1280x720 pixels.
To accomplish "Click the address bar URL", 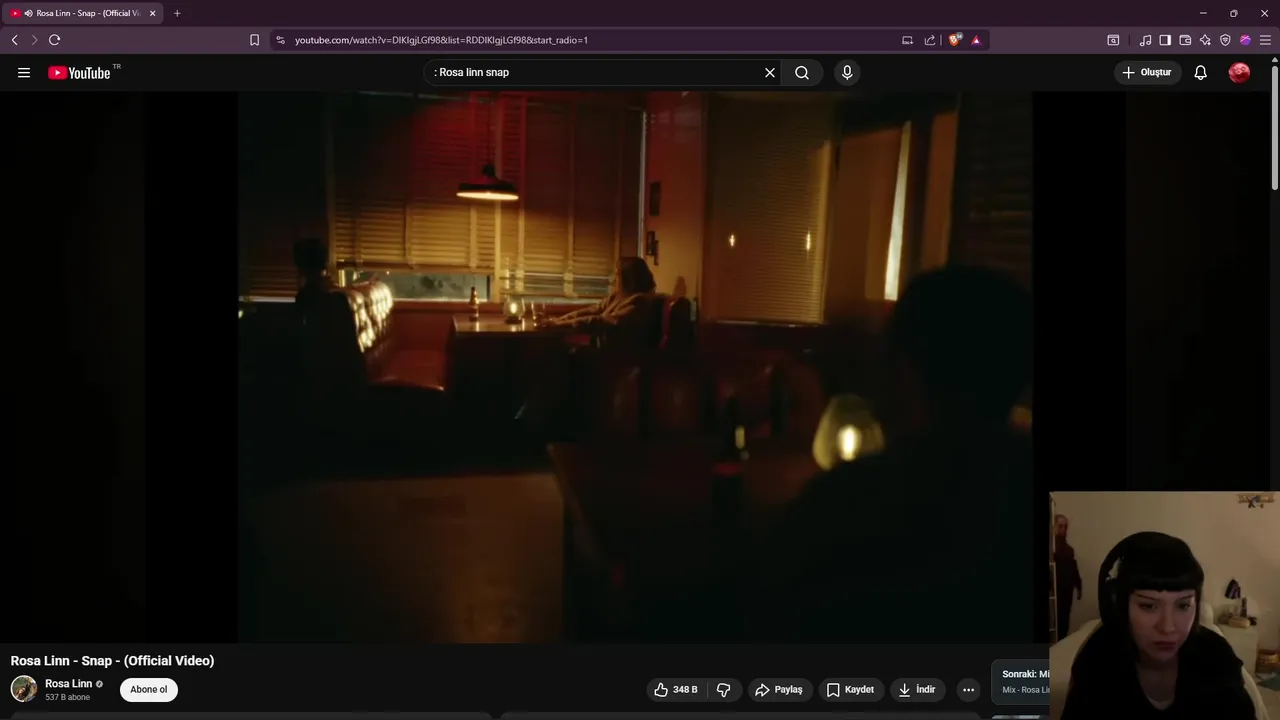I will pos(441,40).
